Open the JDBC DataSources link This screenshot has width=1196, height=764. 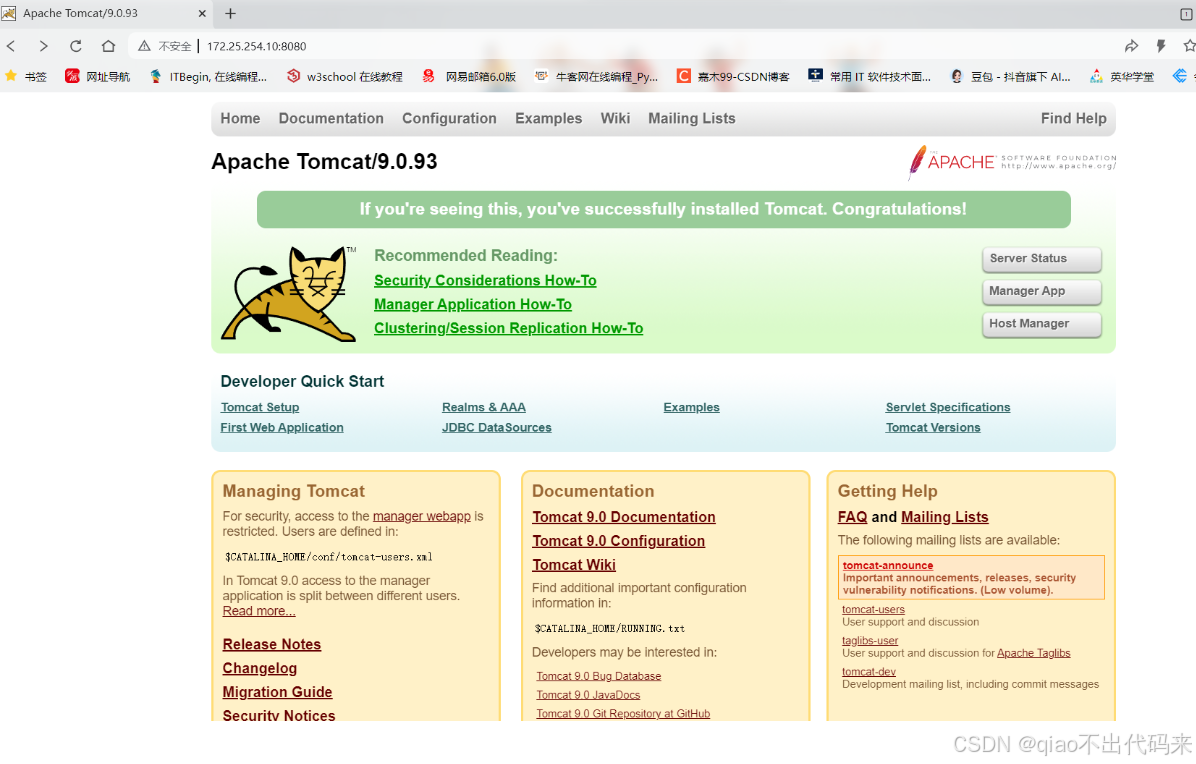(x=497, y=428)
